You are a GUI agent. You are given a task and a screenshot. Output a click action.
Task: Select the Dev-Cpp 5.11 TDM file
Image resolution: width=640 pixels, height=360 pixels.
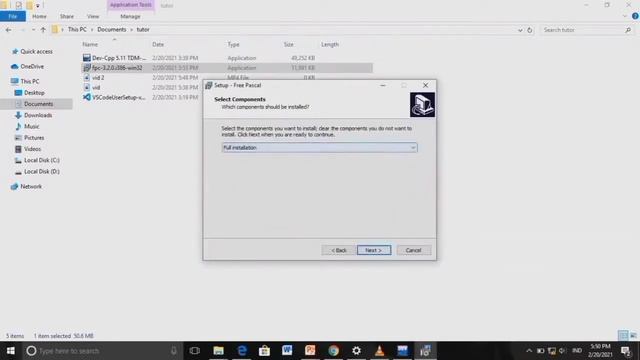pyautogui.click(x=118, y=58)
